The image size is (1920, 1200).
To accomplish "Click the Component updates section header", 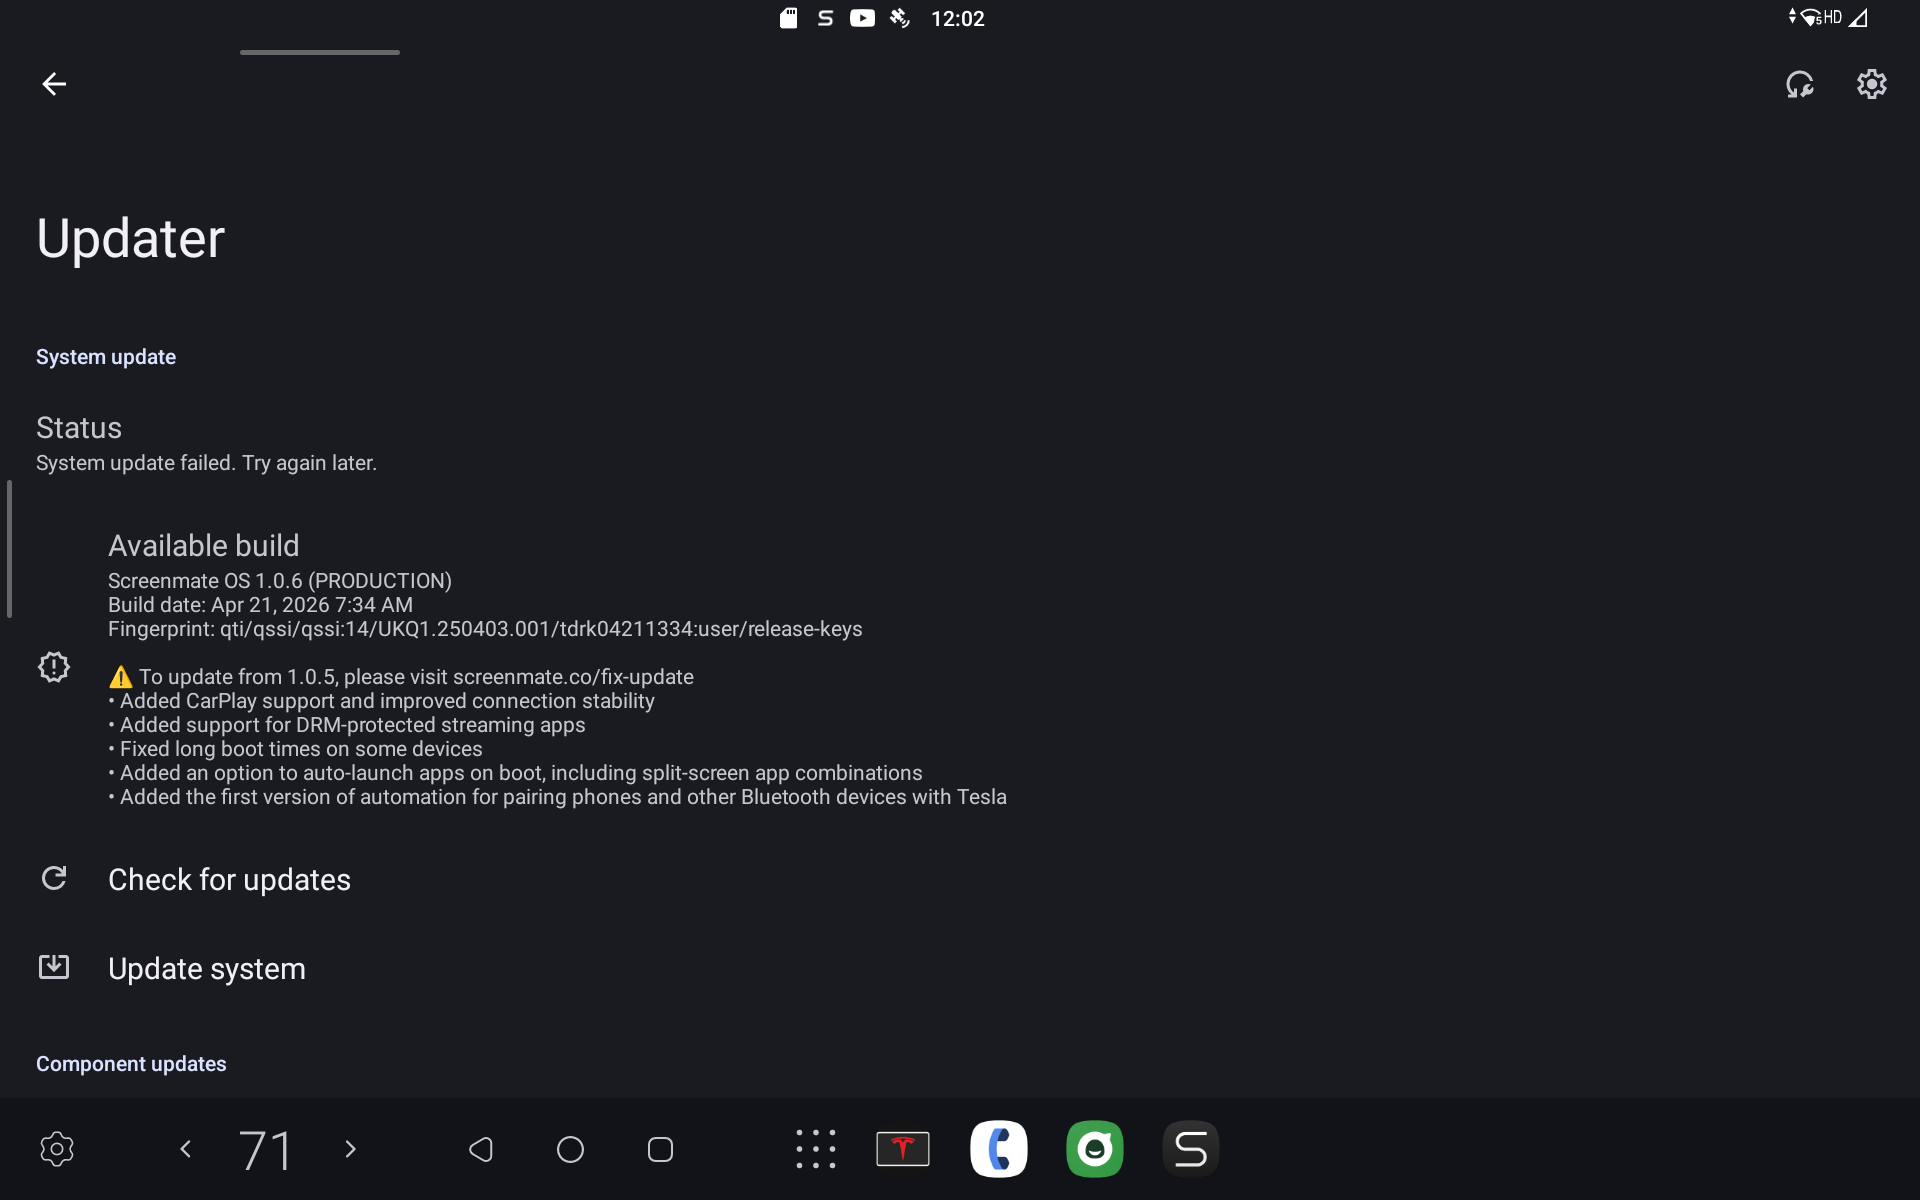I will 131,1064.
